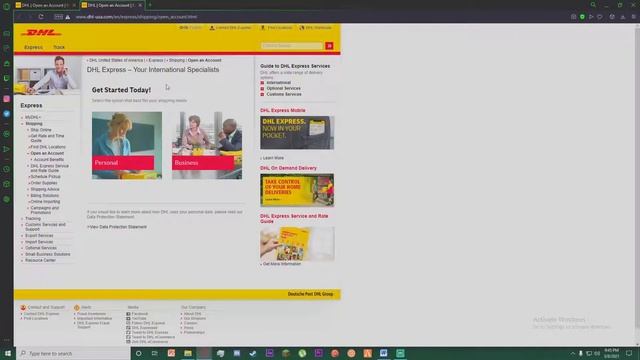Expand Import Services in the sidebar
Image resolution: width=640 pixels, height=360 pixels.
pos(39,242)
